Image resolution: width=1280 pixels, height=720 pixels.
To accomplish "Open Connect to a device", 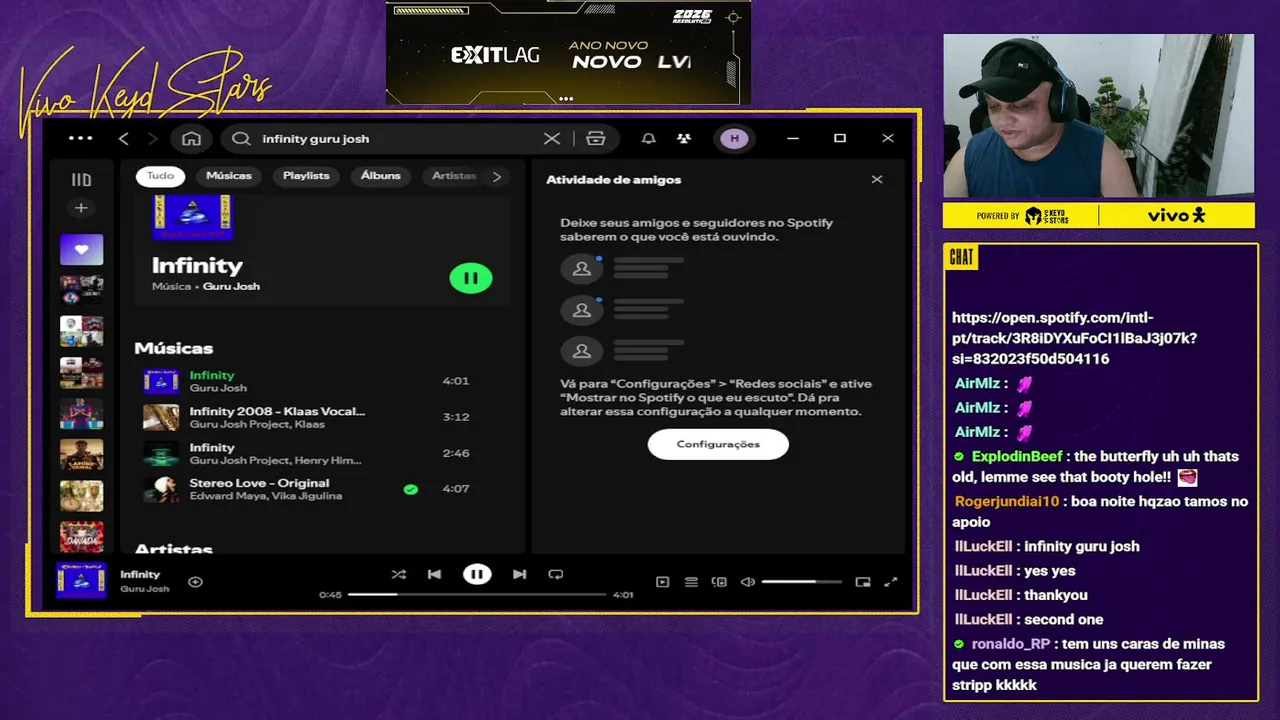I will (x=718, y=582).
